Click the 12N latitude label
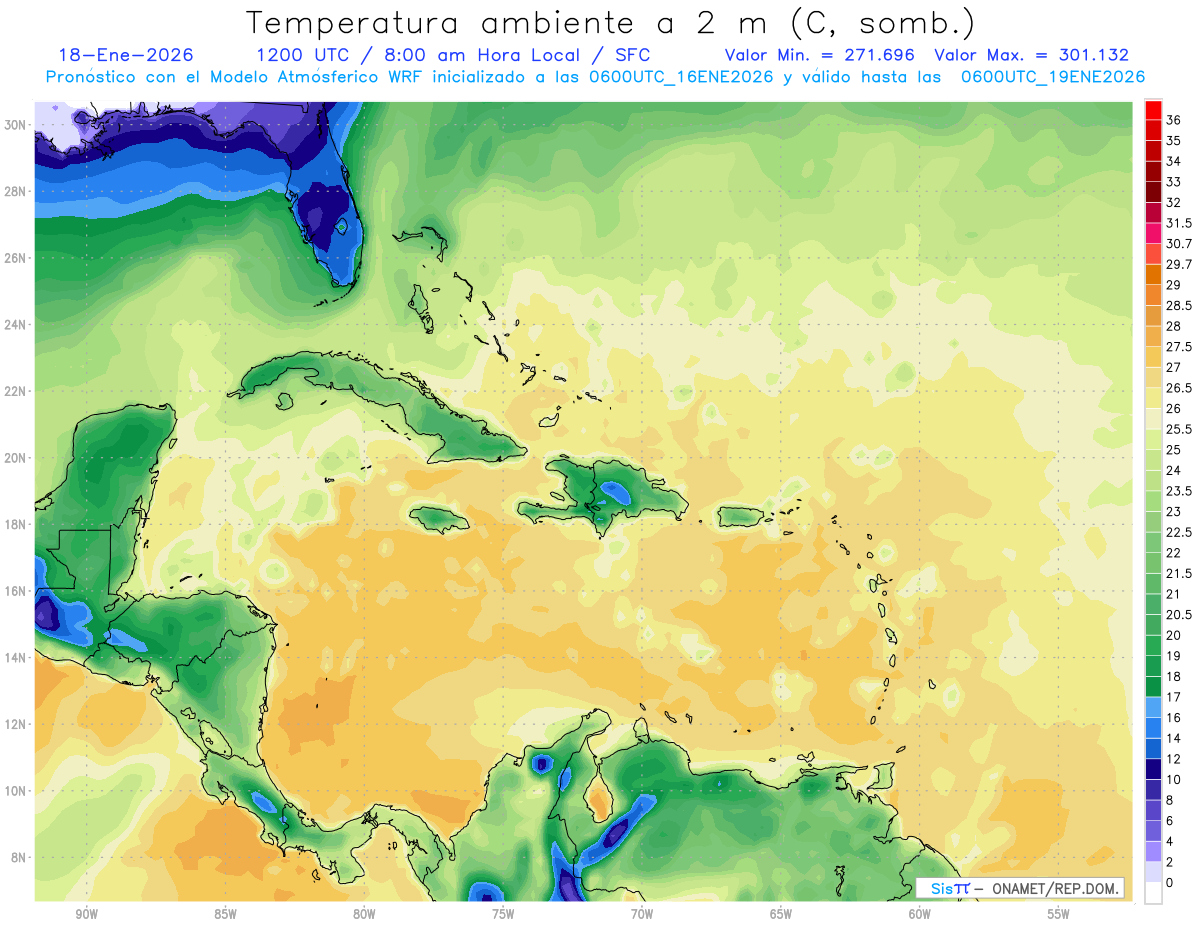 15,724
